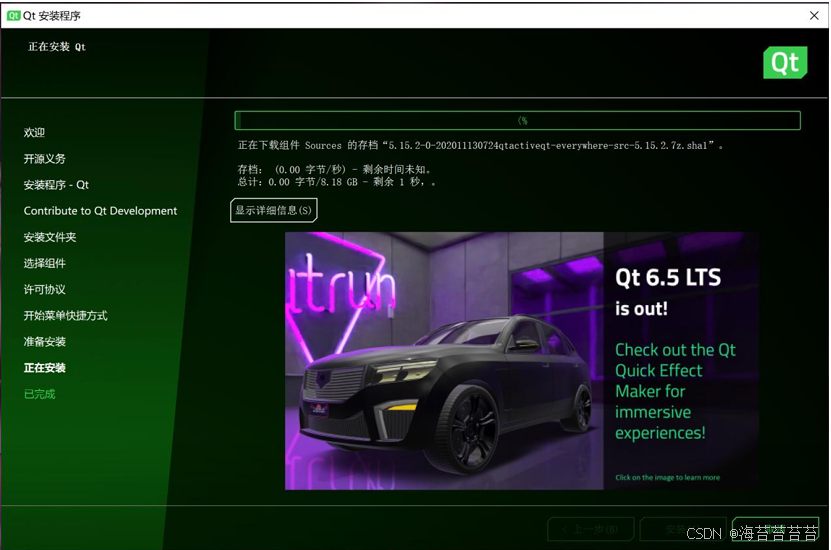Click 'Click on the image to learn more' text
The image size is (831, 550).
pos(668,477)
